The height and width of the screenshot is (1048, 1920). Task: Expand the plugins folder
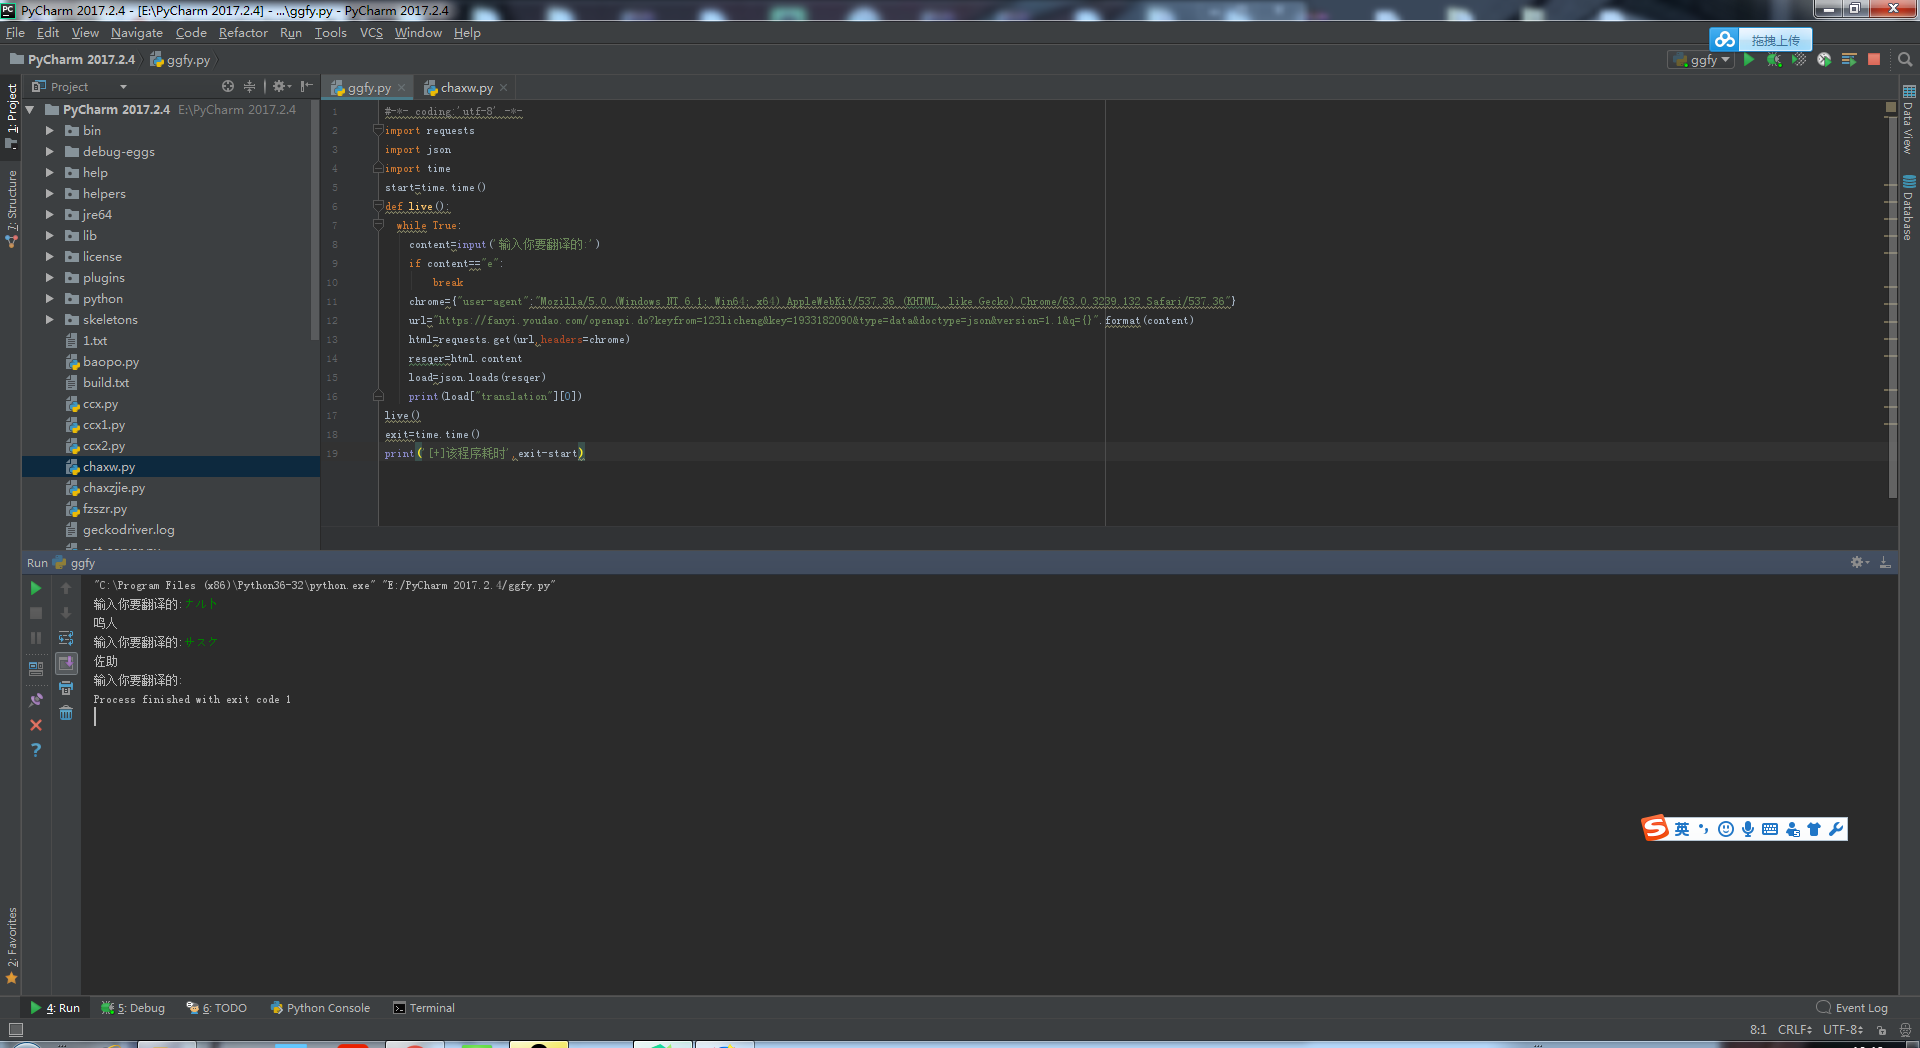pos(49,278)
